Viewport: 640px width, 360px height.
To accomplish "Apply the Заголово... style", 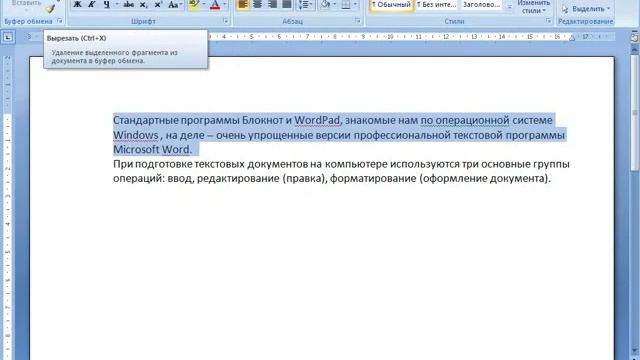I will (482, 5).
